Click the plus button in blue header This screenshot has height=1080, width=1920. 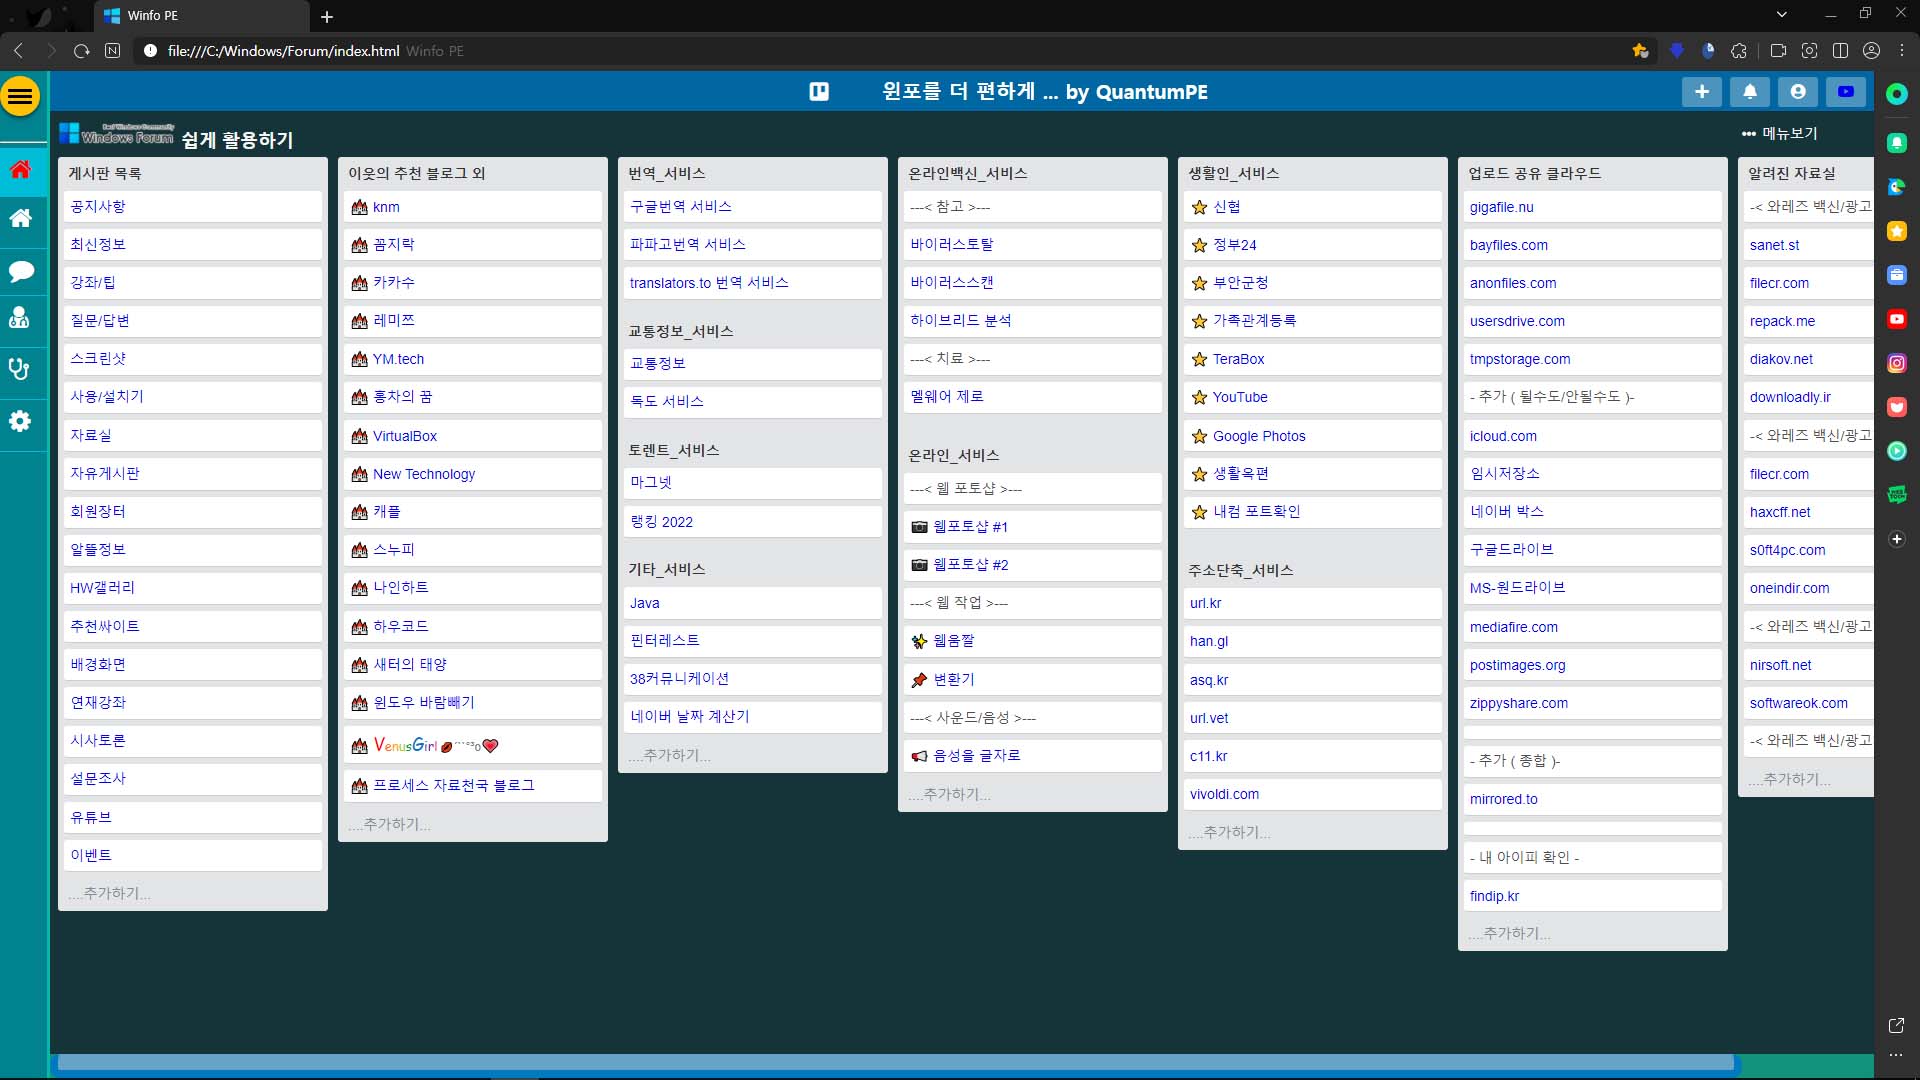(1702, 92)
